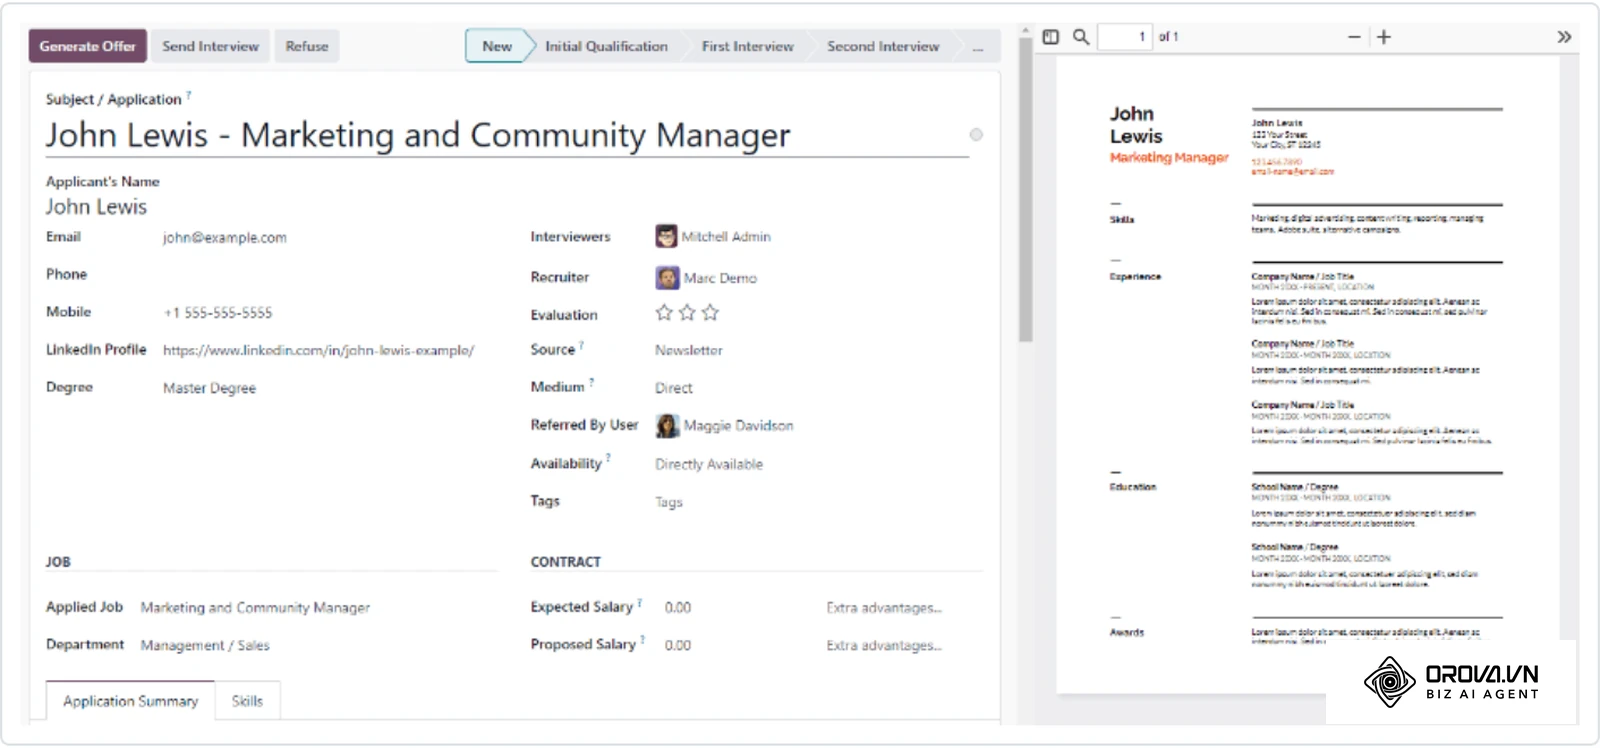Image resolution: width=1600 pixels, height=748 pixels.
Task: Set evaluation to one star
Action: coord(664,313)
